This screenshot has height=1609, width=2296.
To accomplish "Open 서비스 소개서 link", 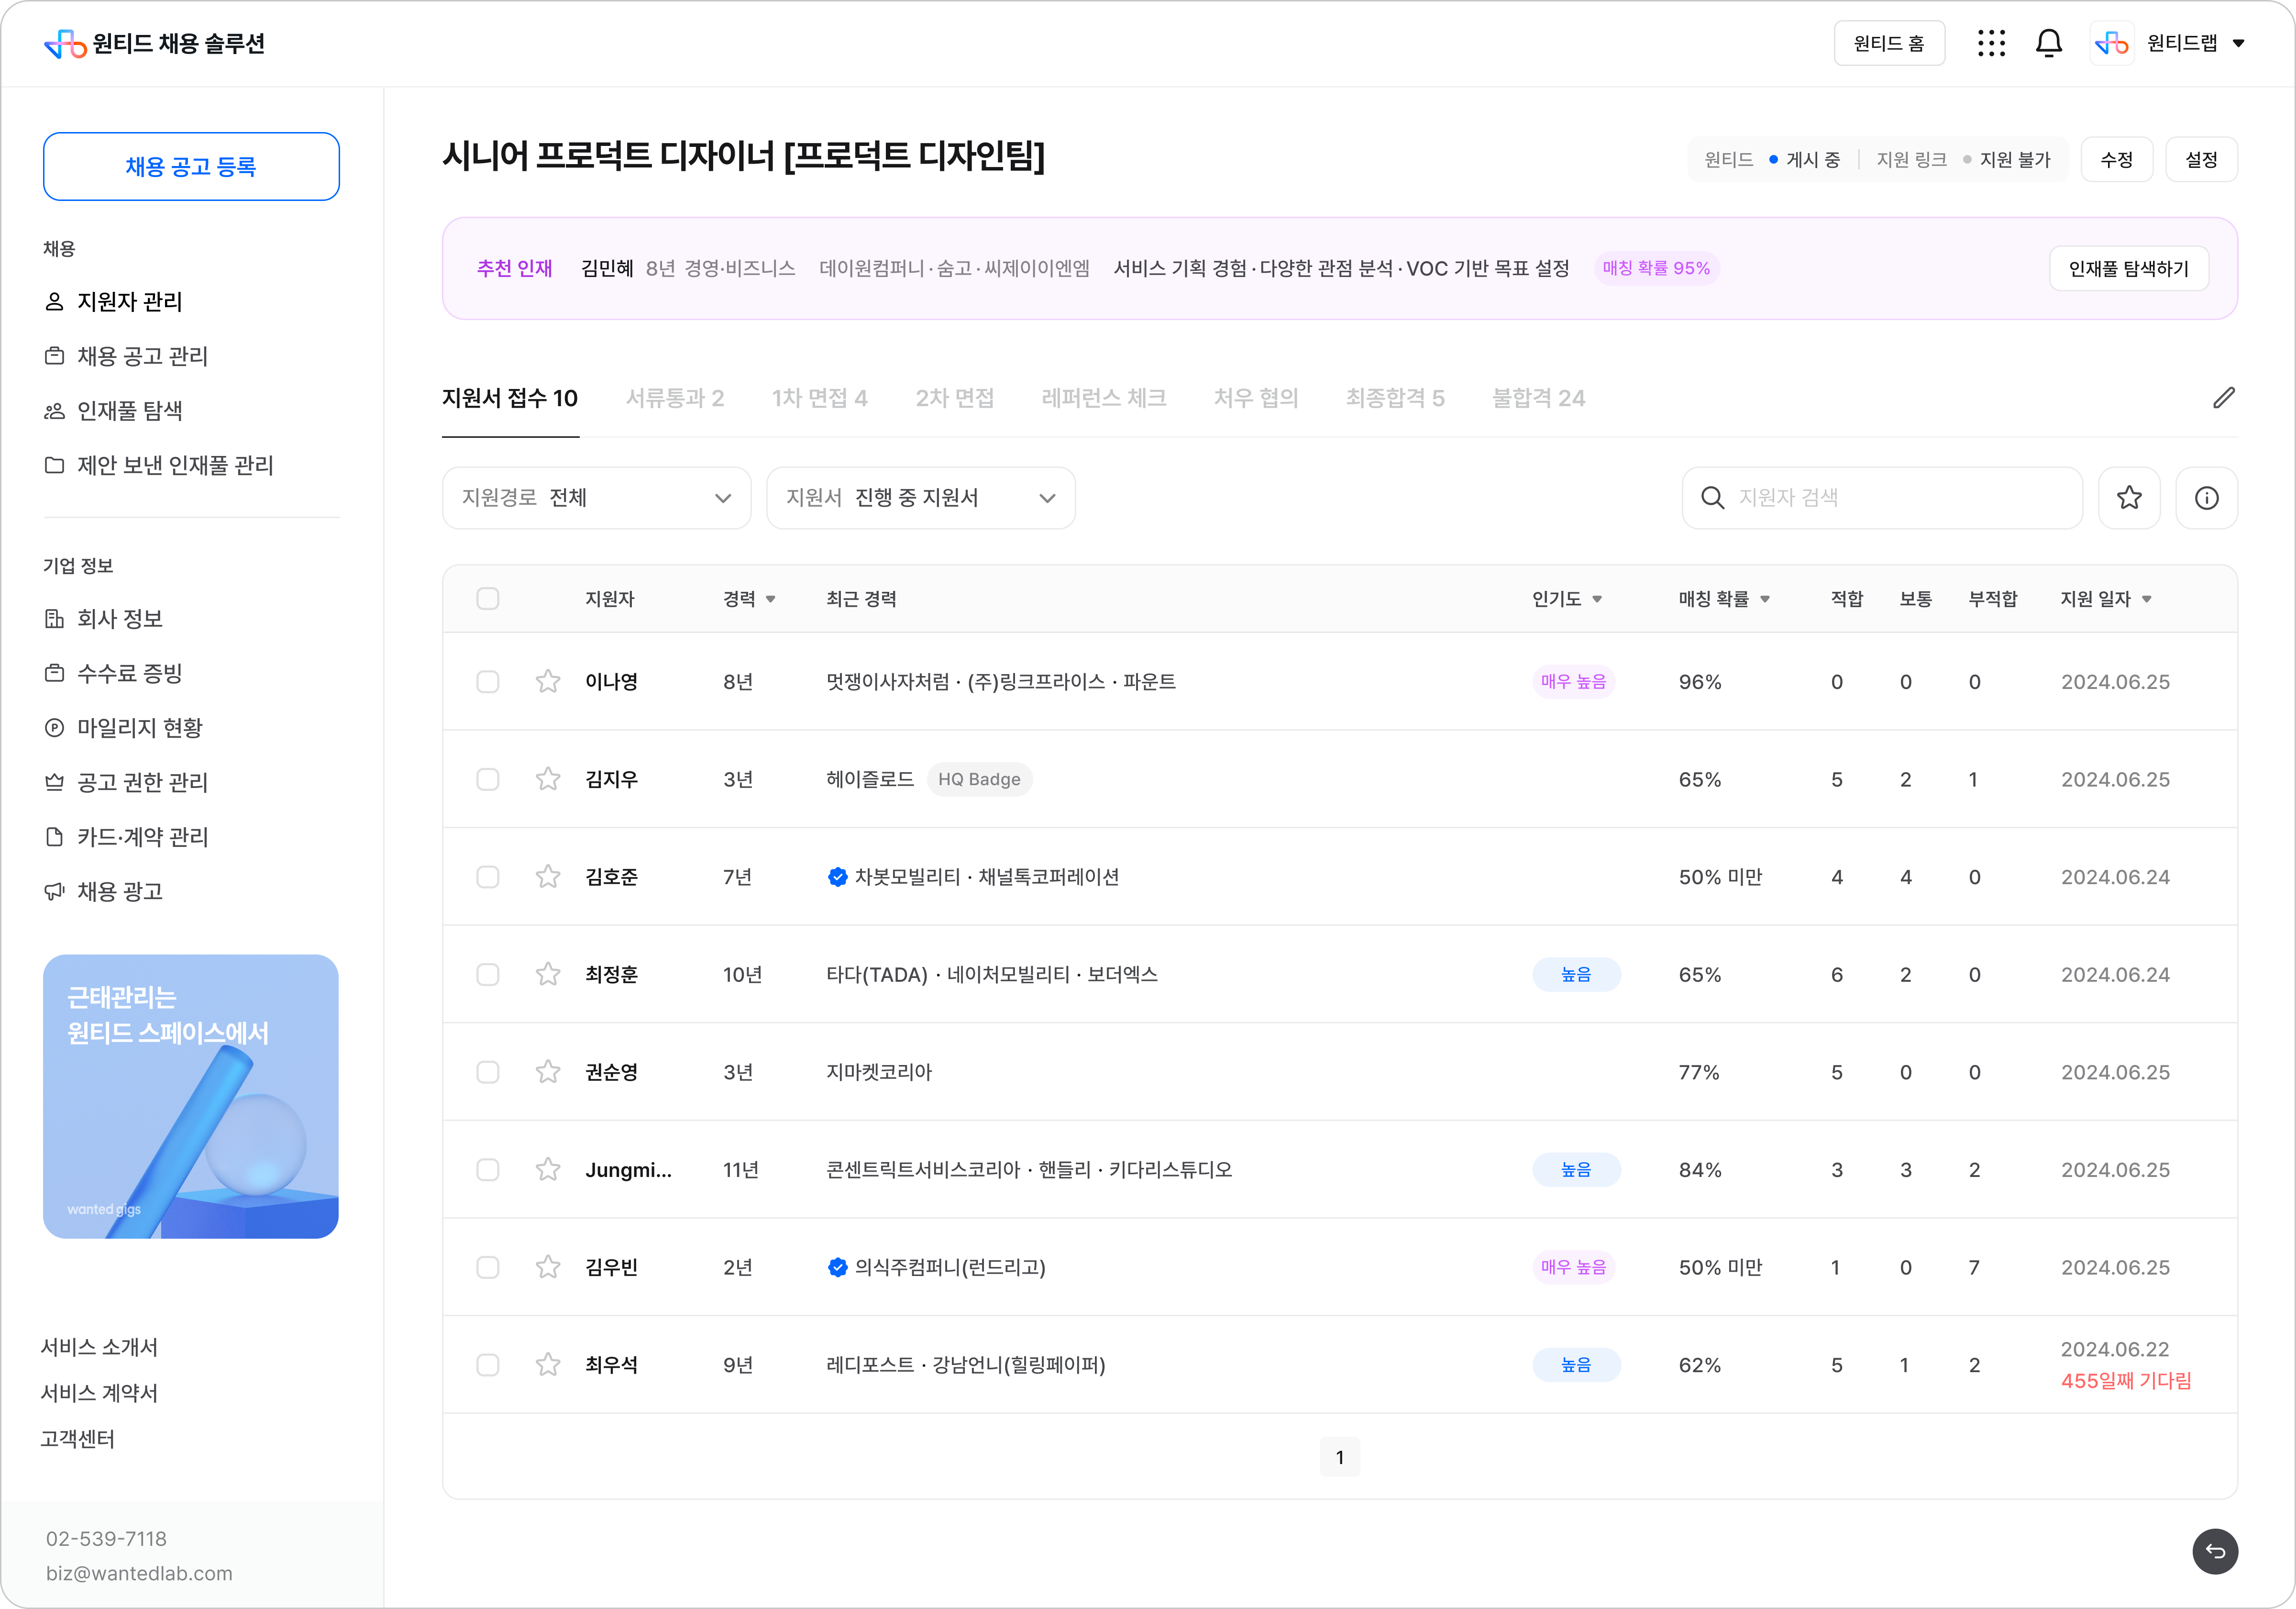I will (99, 1347).
